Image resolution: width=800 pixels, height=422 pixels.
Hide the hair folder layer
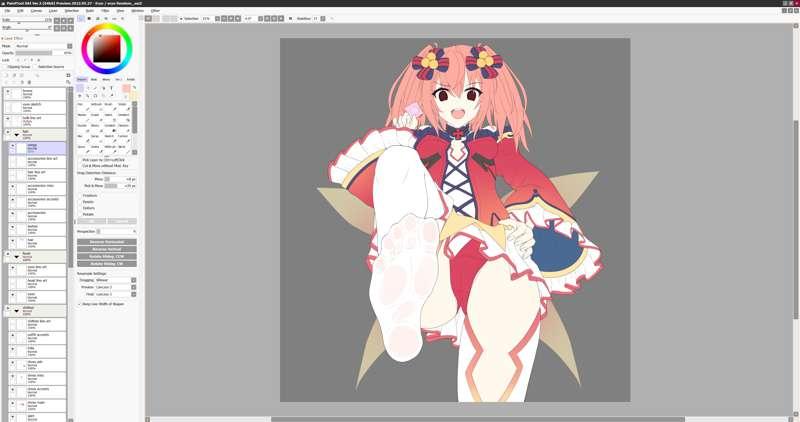[x=8, y=132]
